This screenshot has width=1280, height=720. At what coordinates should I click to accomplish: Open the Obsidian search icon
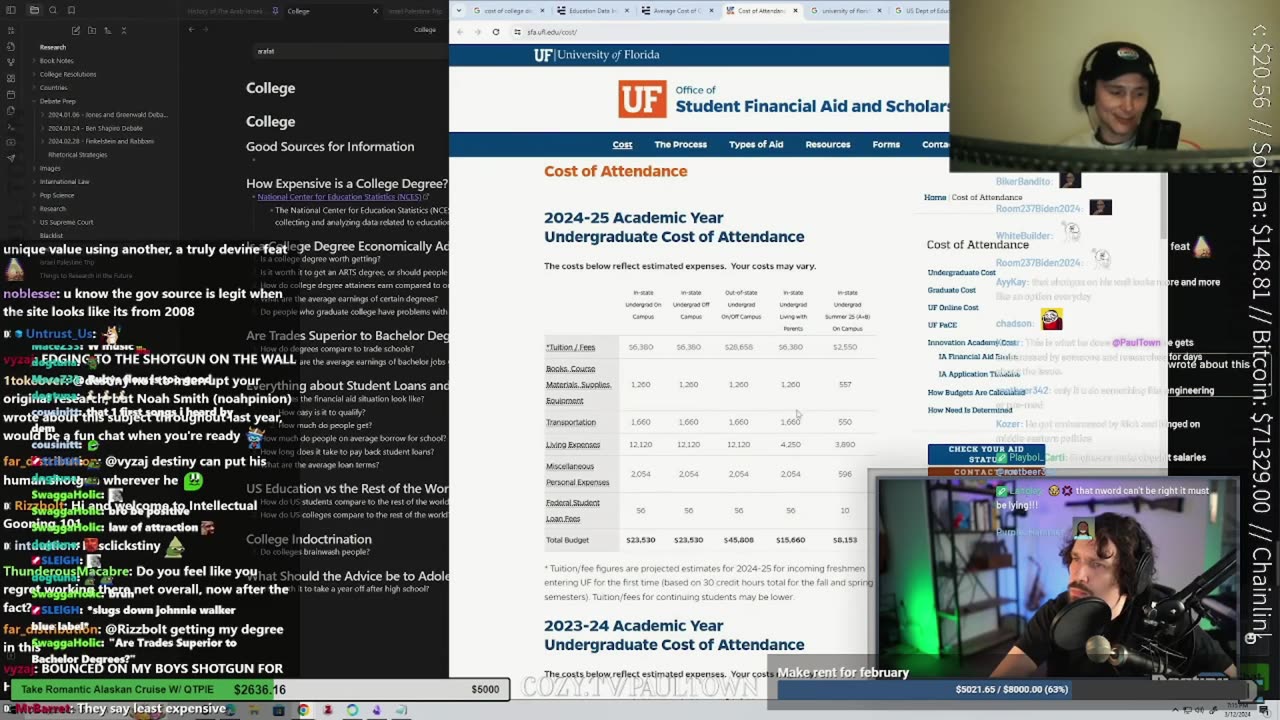tap(54, 10)
